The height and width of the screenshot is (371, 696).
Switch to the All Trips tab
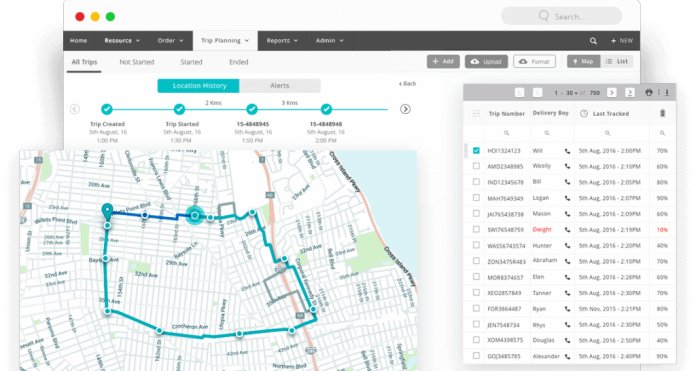[84, 62]
